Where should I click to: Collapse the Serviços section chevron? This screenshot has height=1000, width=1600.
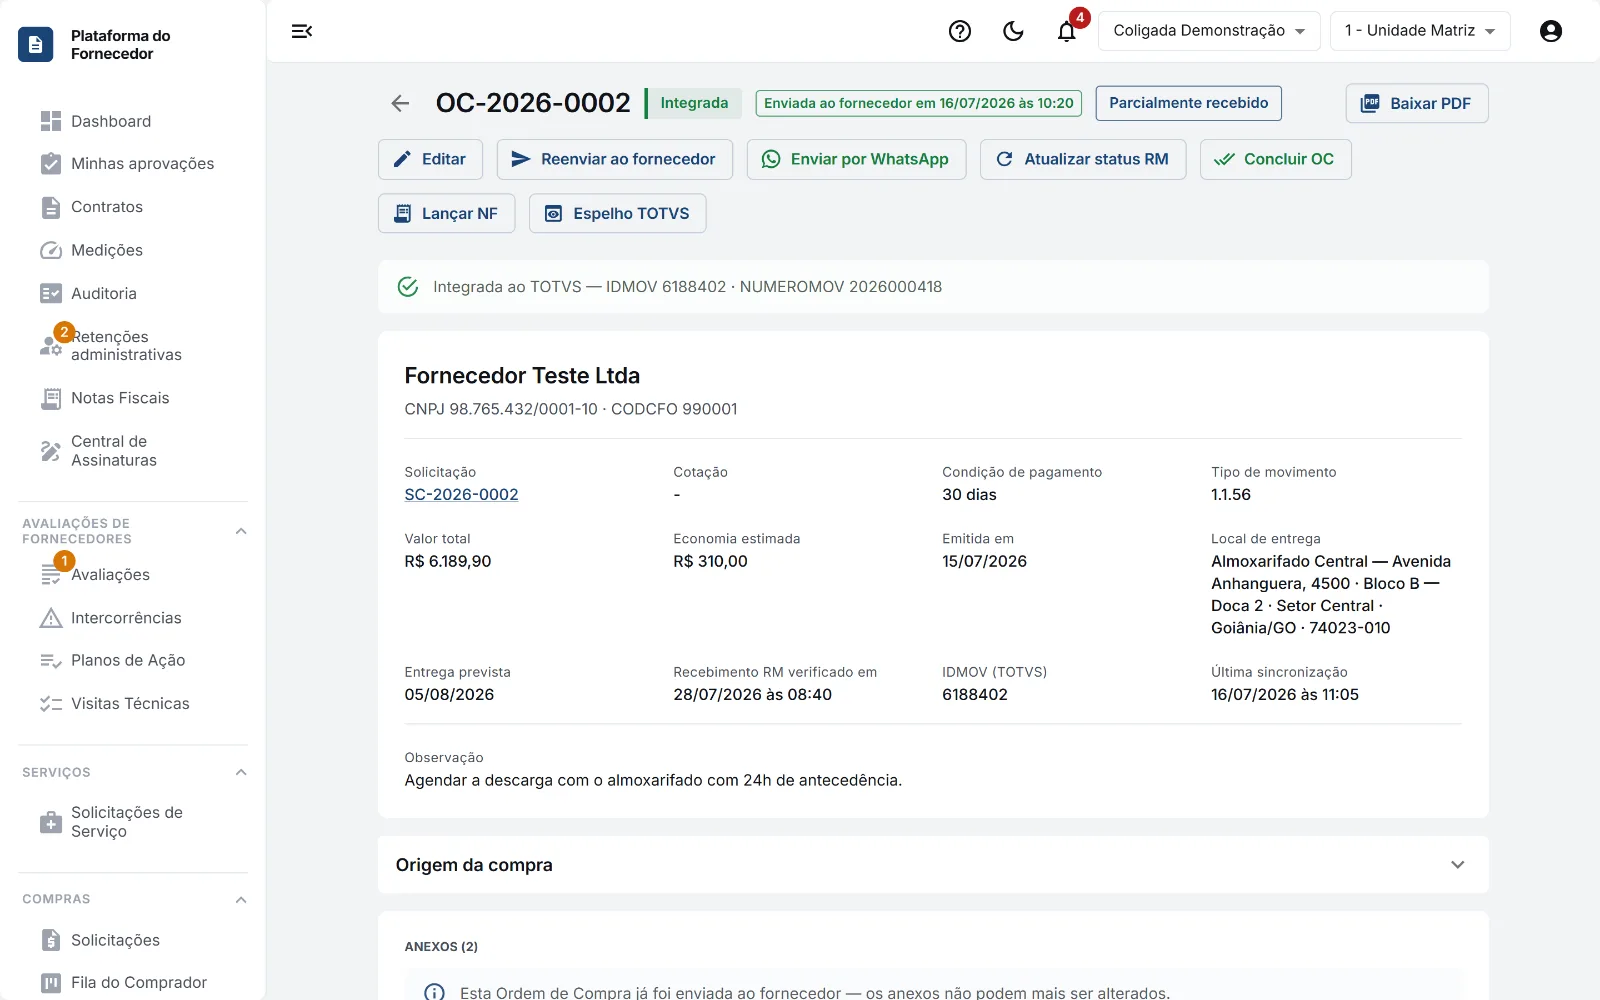[241, 772]
